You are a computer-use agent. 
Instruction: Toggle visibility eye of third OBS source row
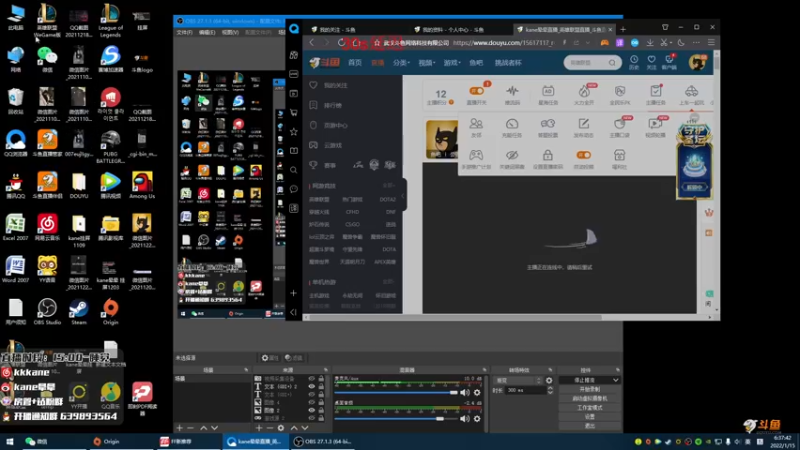click(312, 394)
